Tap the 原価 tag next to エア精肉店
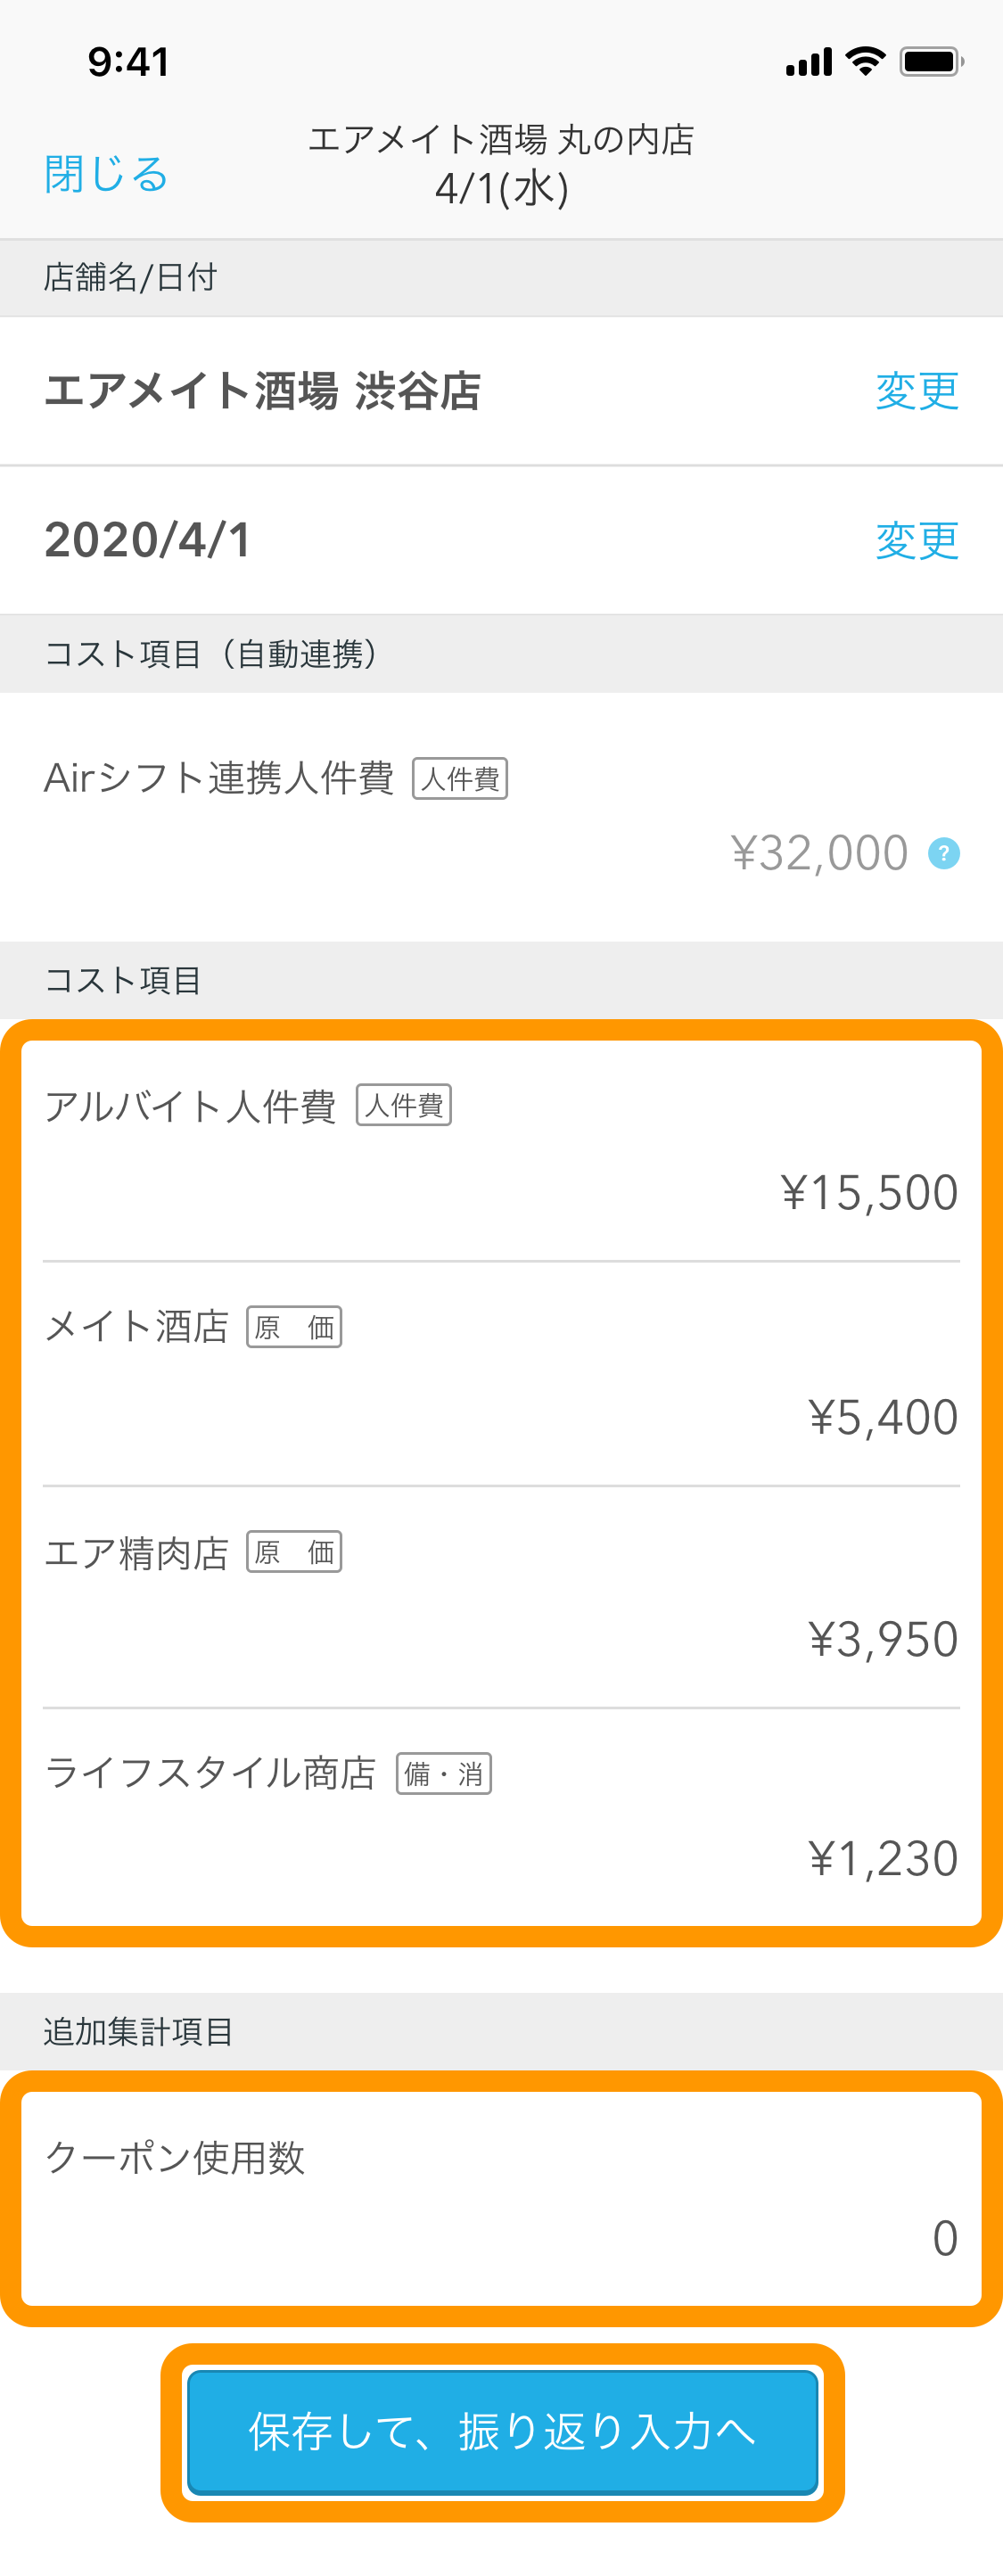Image resolution: width=1003 pixels, height=2576 pixels. pyautogui.click(x=294, y=1552)
